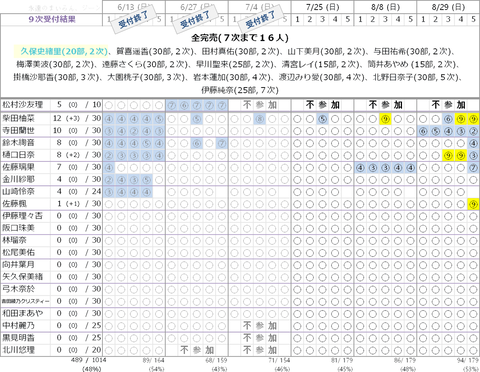
Task: Click the 全完売(7次まで16人) heading
Action: click(240, 38)
